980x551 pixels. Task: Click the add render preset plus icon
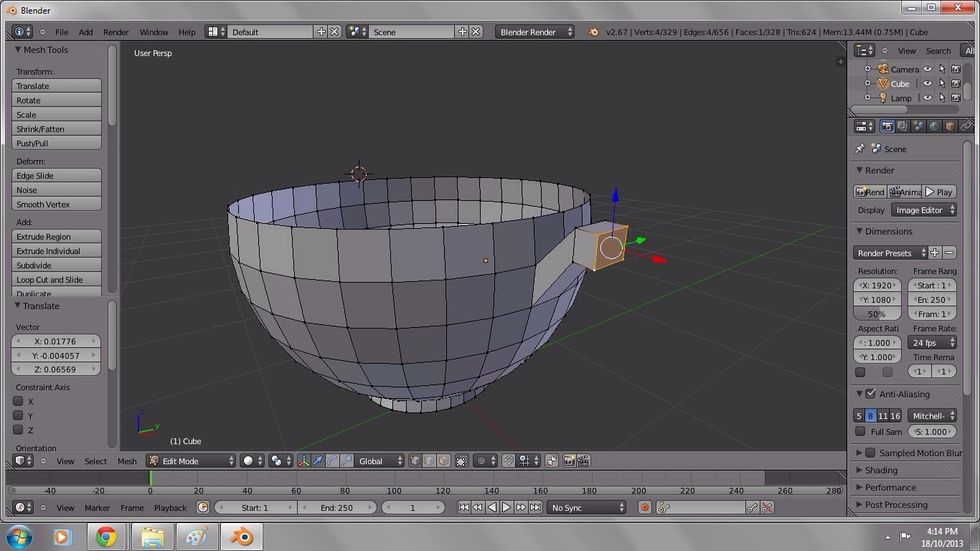[x=935, y=253]
